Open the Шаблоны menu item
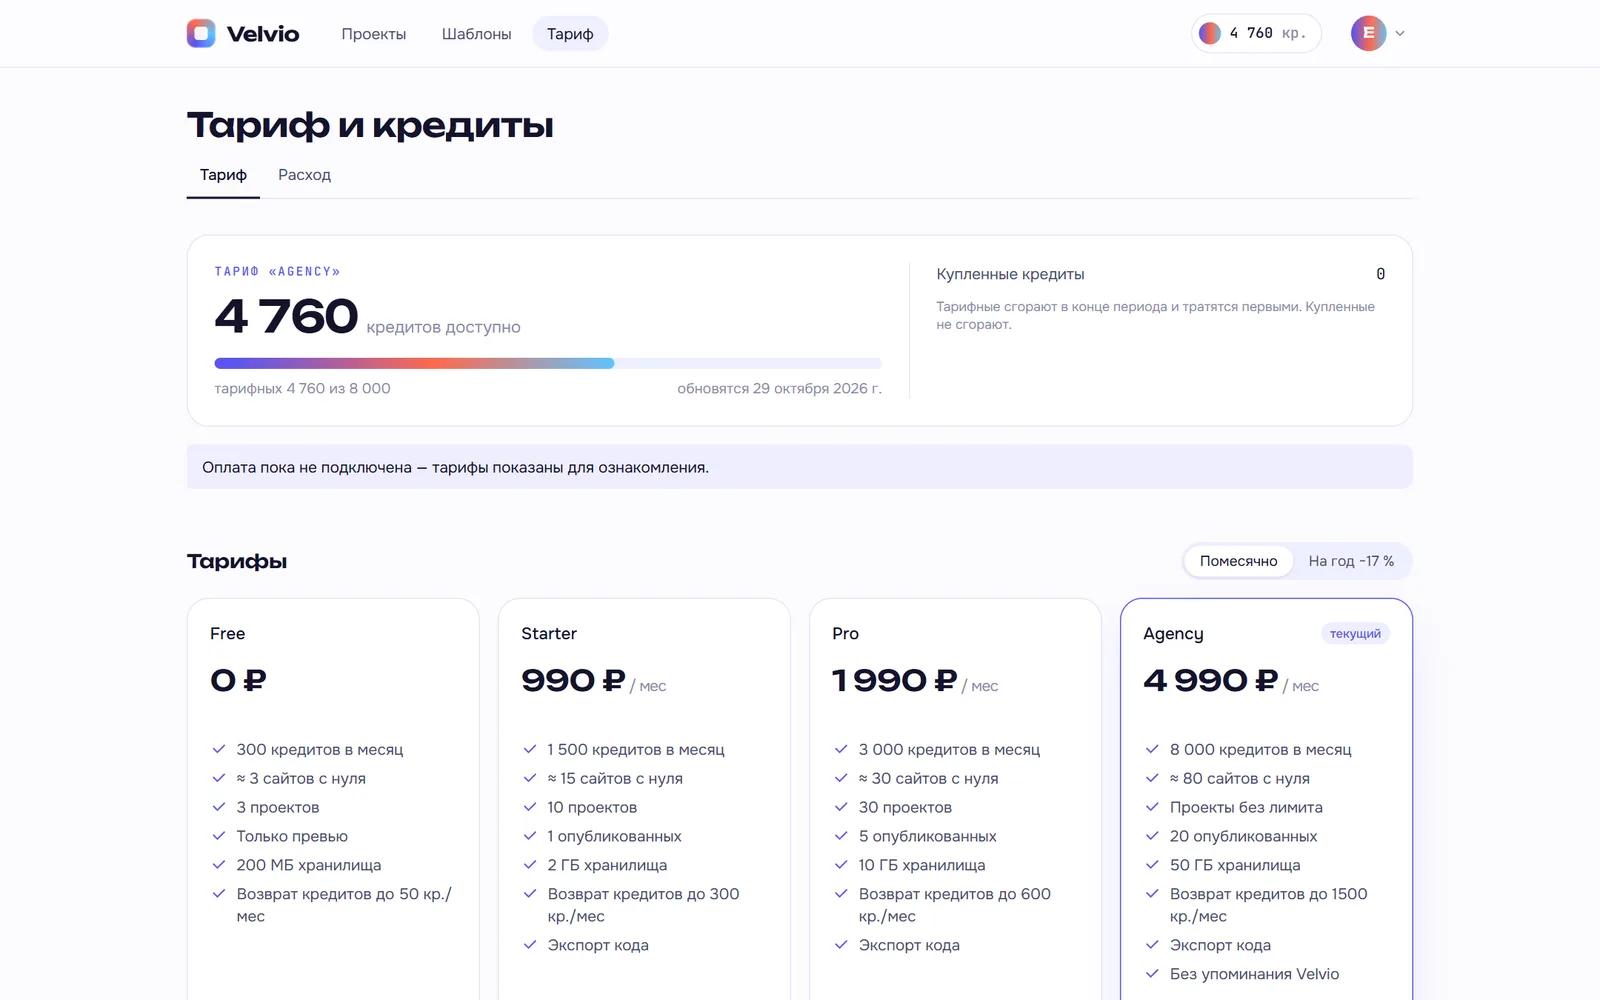1600x1000 pixels. click(476, 34)
